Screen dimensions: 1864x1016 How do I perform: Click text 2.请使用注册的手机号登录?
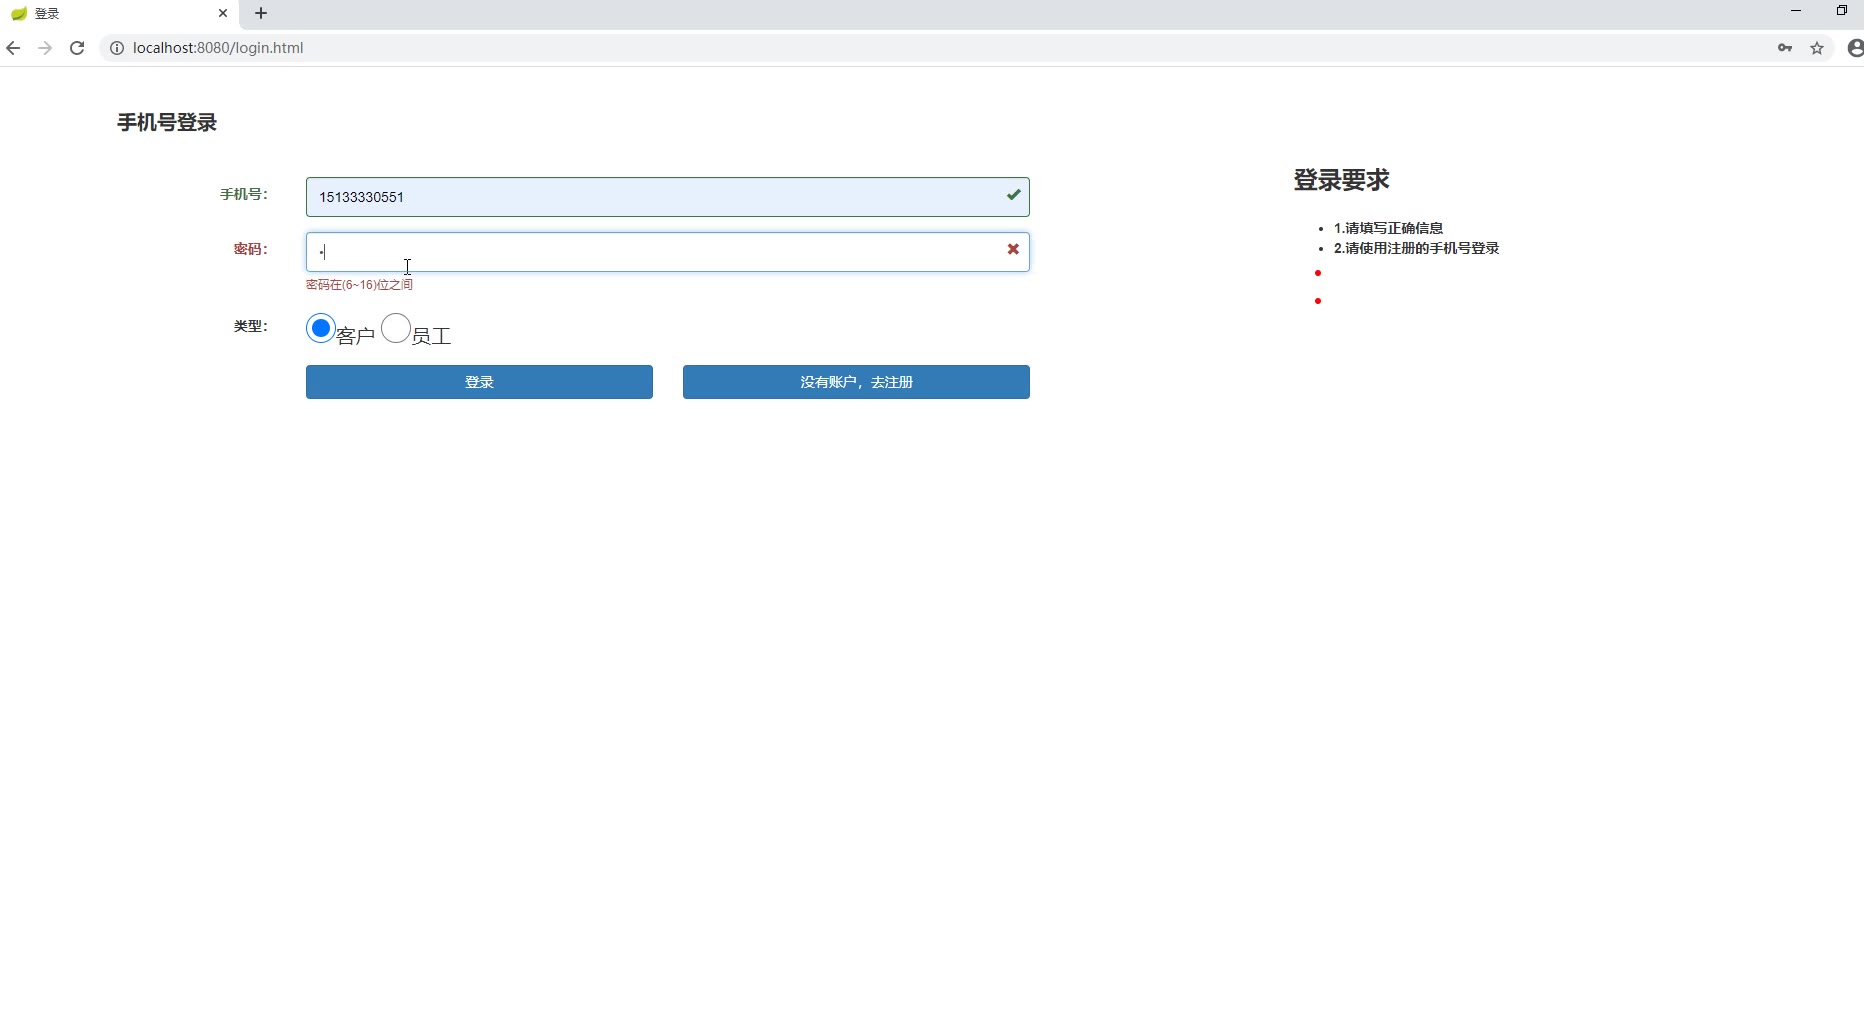coord(1416,248)
